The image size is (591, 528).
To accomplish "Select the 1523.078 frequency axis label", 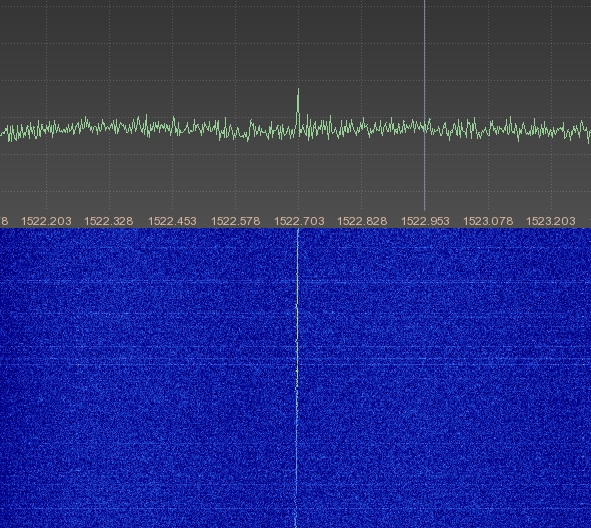I will (x=488, y=221).
